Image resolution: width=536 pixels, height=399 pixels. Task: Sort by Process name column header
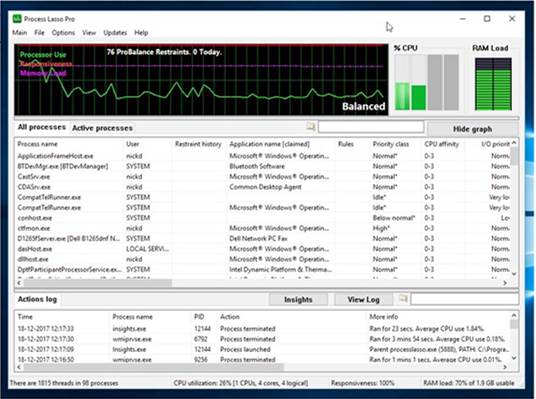coord(38,144)
